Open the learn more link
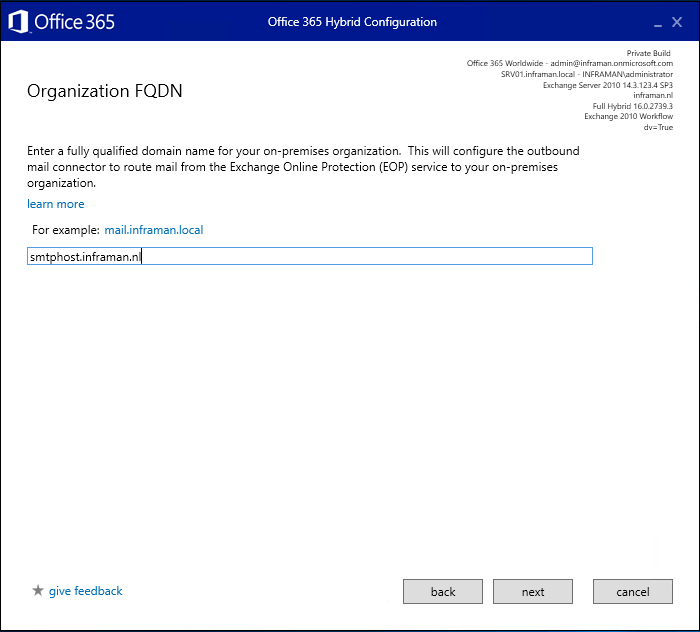The width and height of the screenshot is (700, 632). (x=56, y=204)
